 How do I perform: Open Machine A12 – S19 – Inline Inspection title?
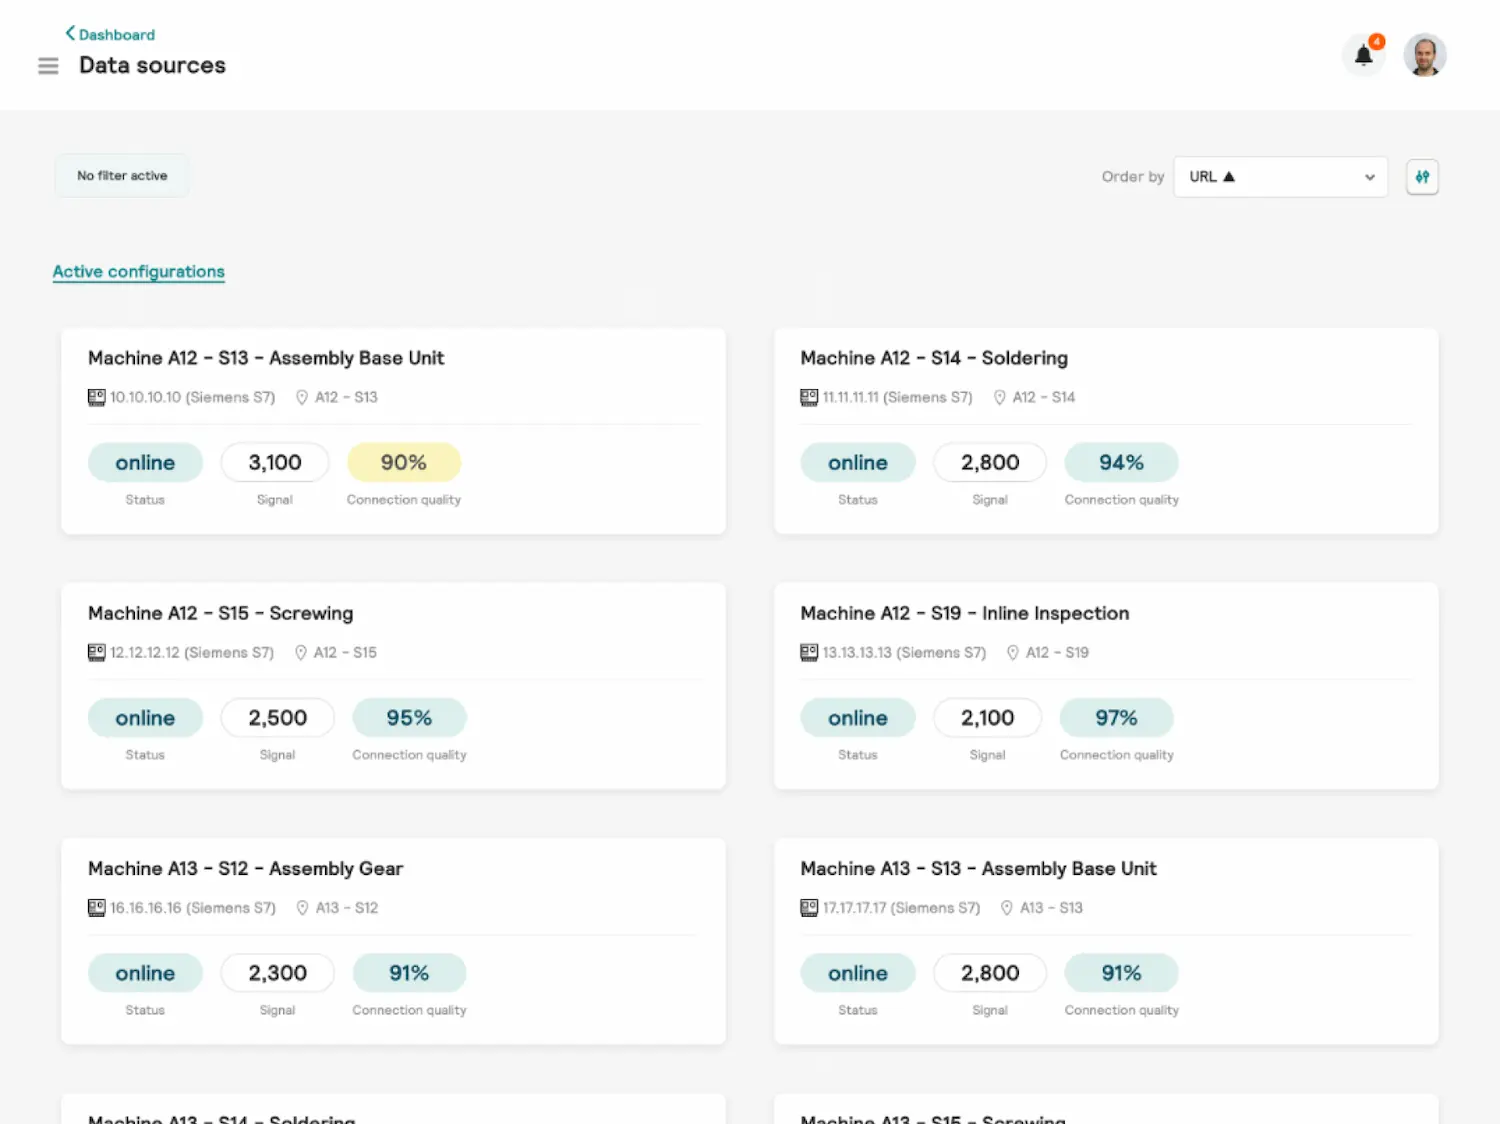(x=965, y=613)
